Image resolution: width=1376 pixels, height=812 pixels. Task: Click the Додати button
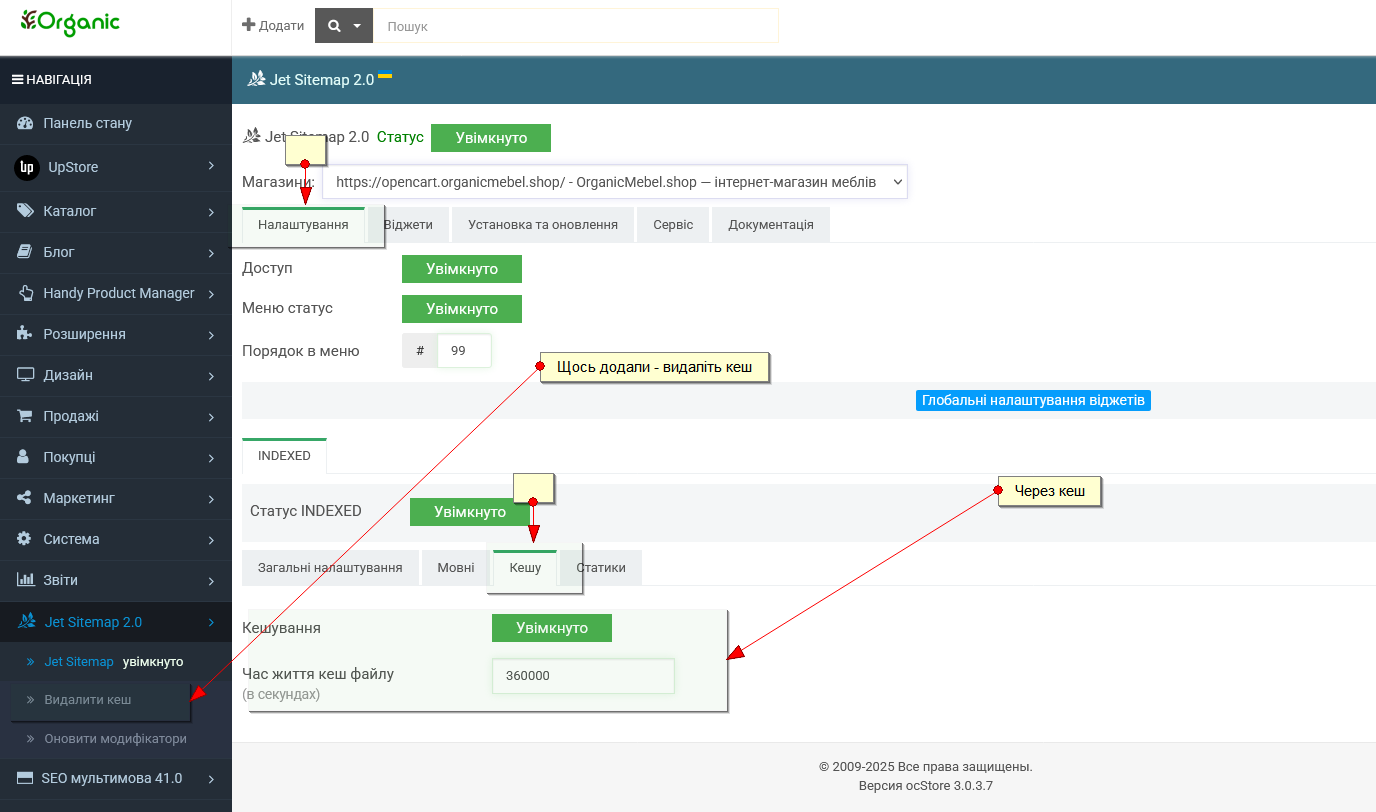[x=273, y=26]
